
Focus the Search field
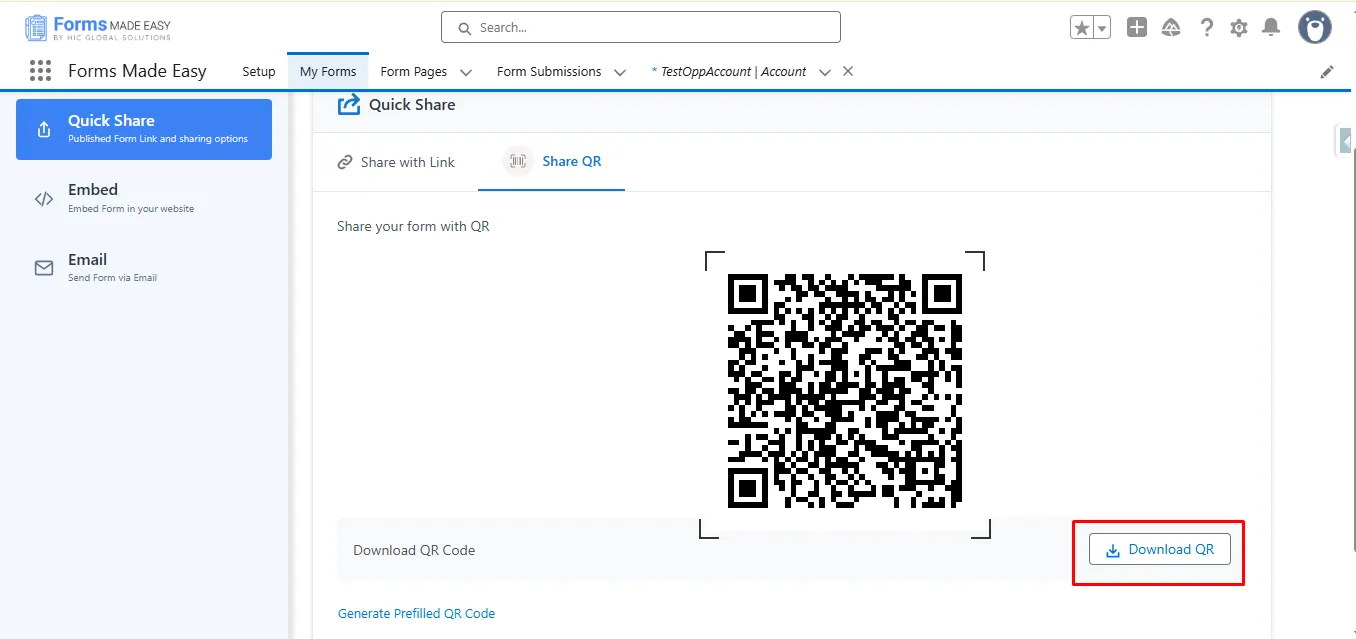tap(641, 28)
